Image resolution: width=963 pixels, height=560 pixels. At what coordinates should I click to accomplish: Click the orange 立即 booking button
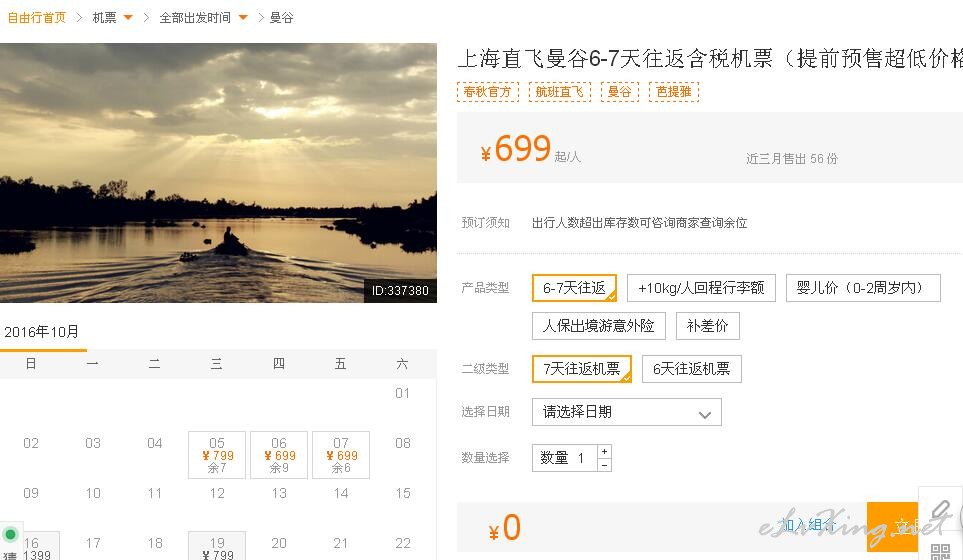click(892, 526)
